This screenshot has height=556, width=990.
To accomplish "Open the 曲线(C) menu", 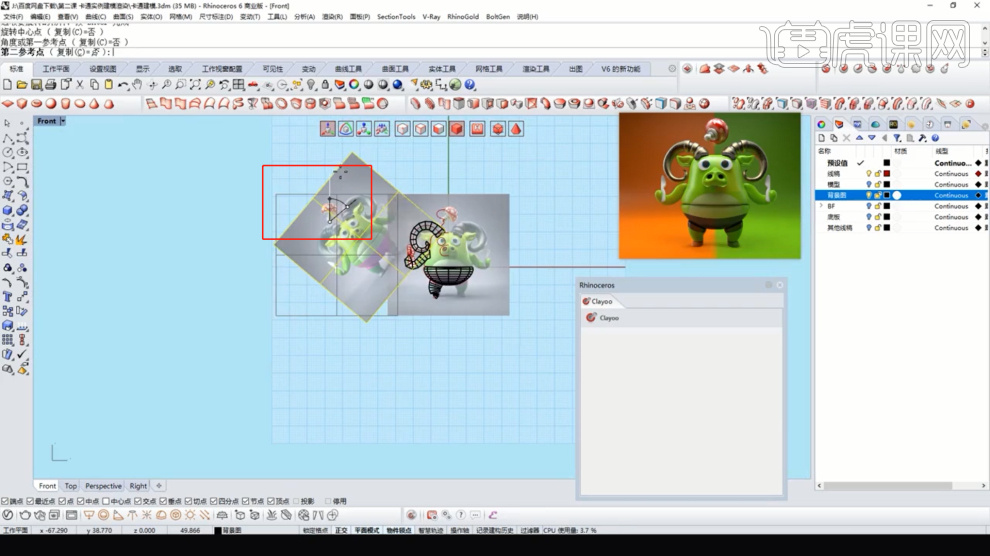I will (x=95, y=17).
